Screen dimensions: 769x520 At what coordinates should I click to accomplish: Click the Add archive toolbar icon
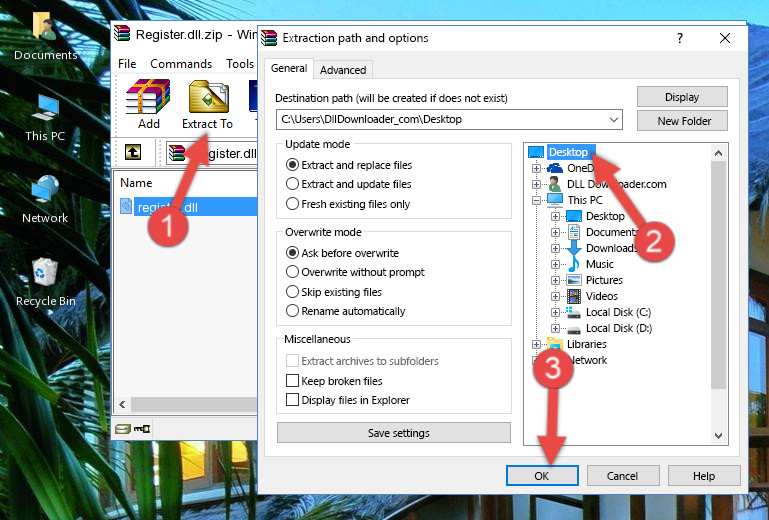click(148, 104)
